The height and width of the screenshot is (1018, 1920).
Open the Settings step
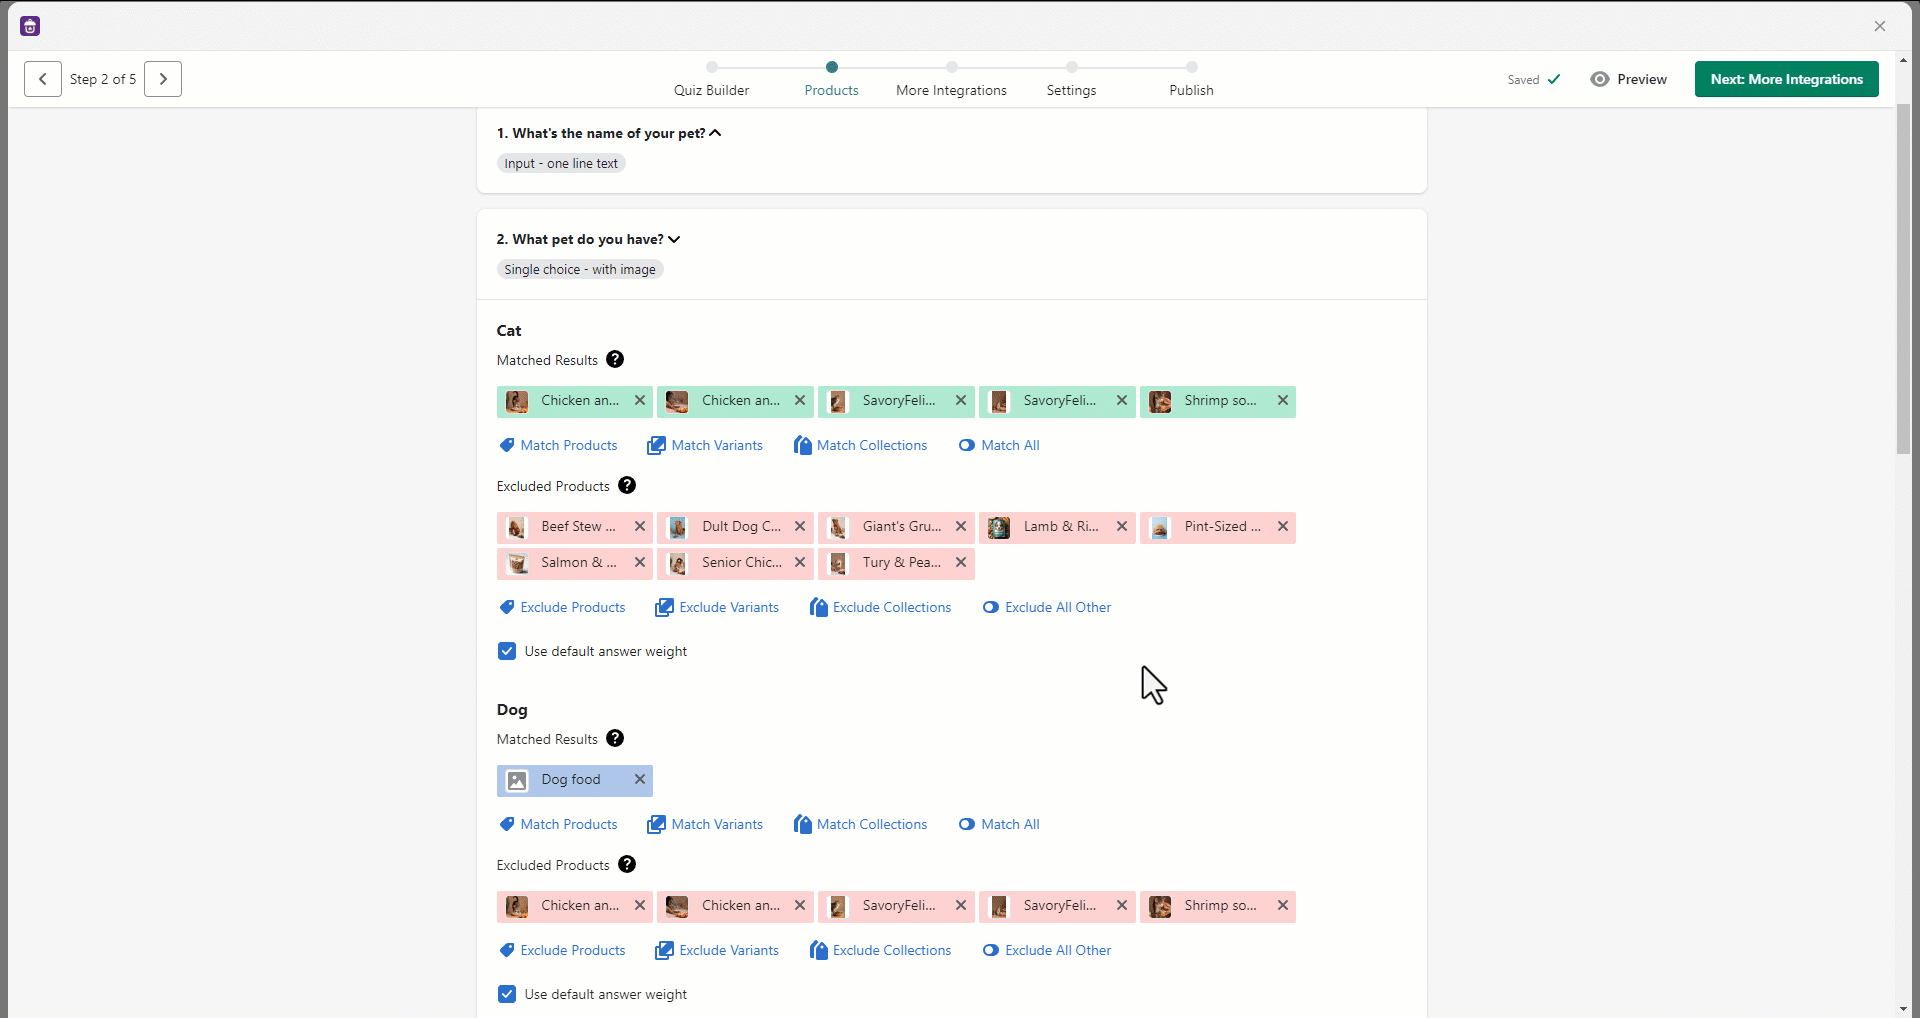1072,80
